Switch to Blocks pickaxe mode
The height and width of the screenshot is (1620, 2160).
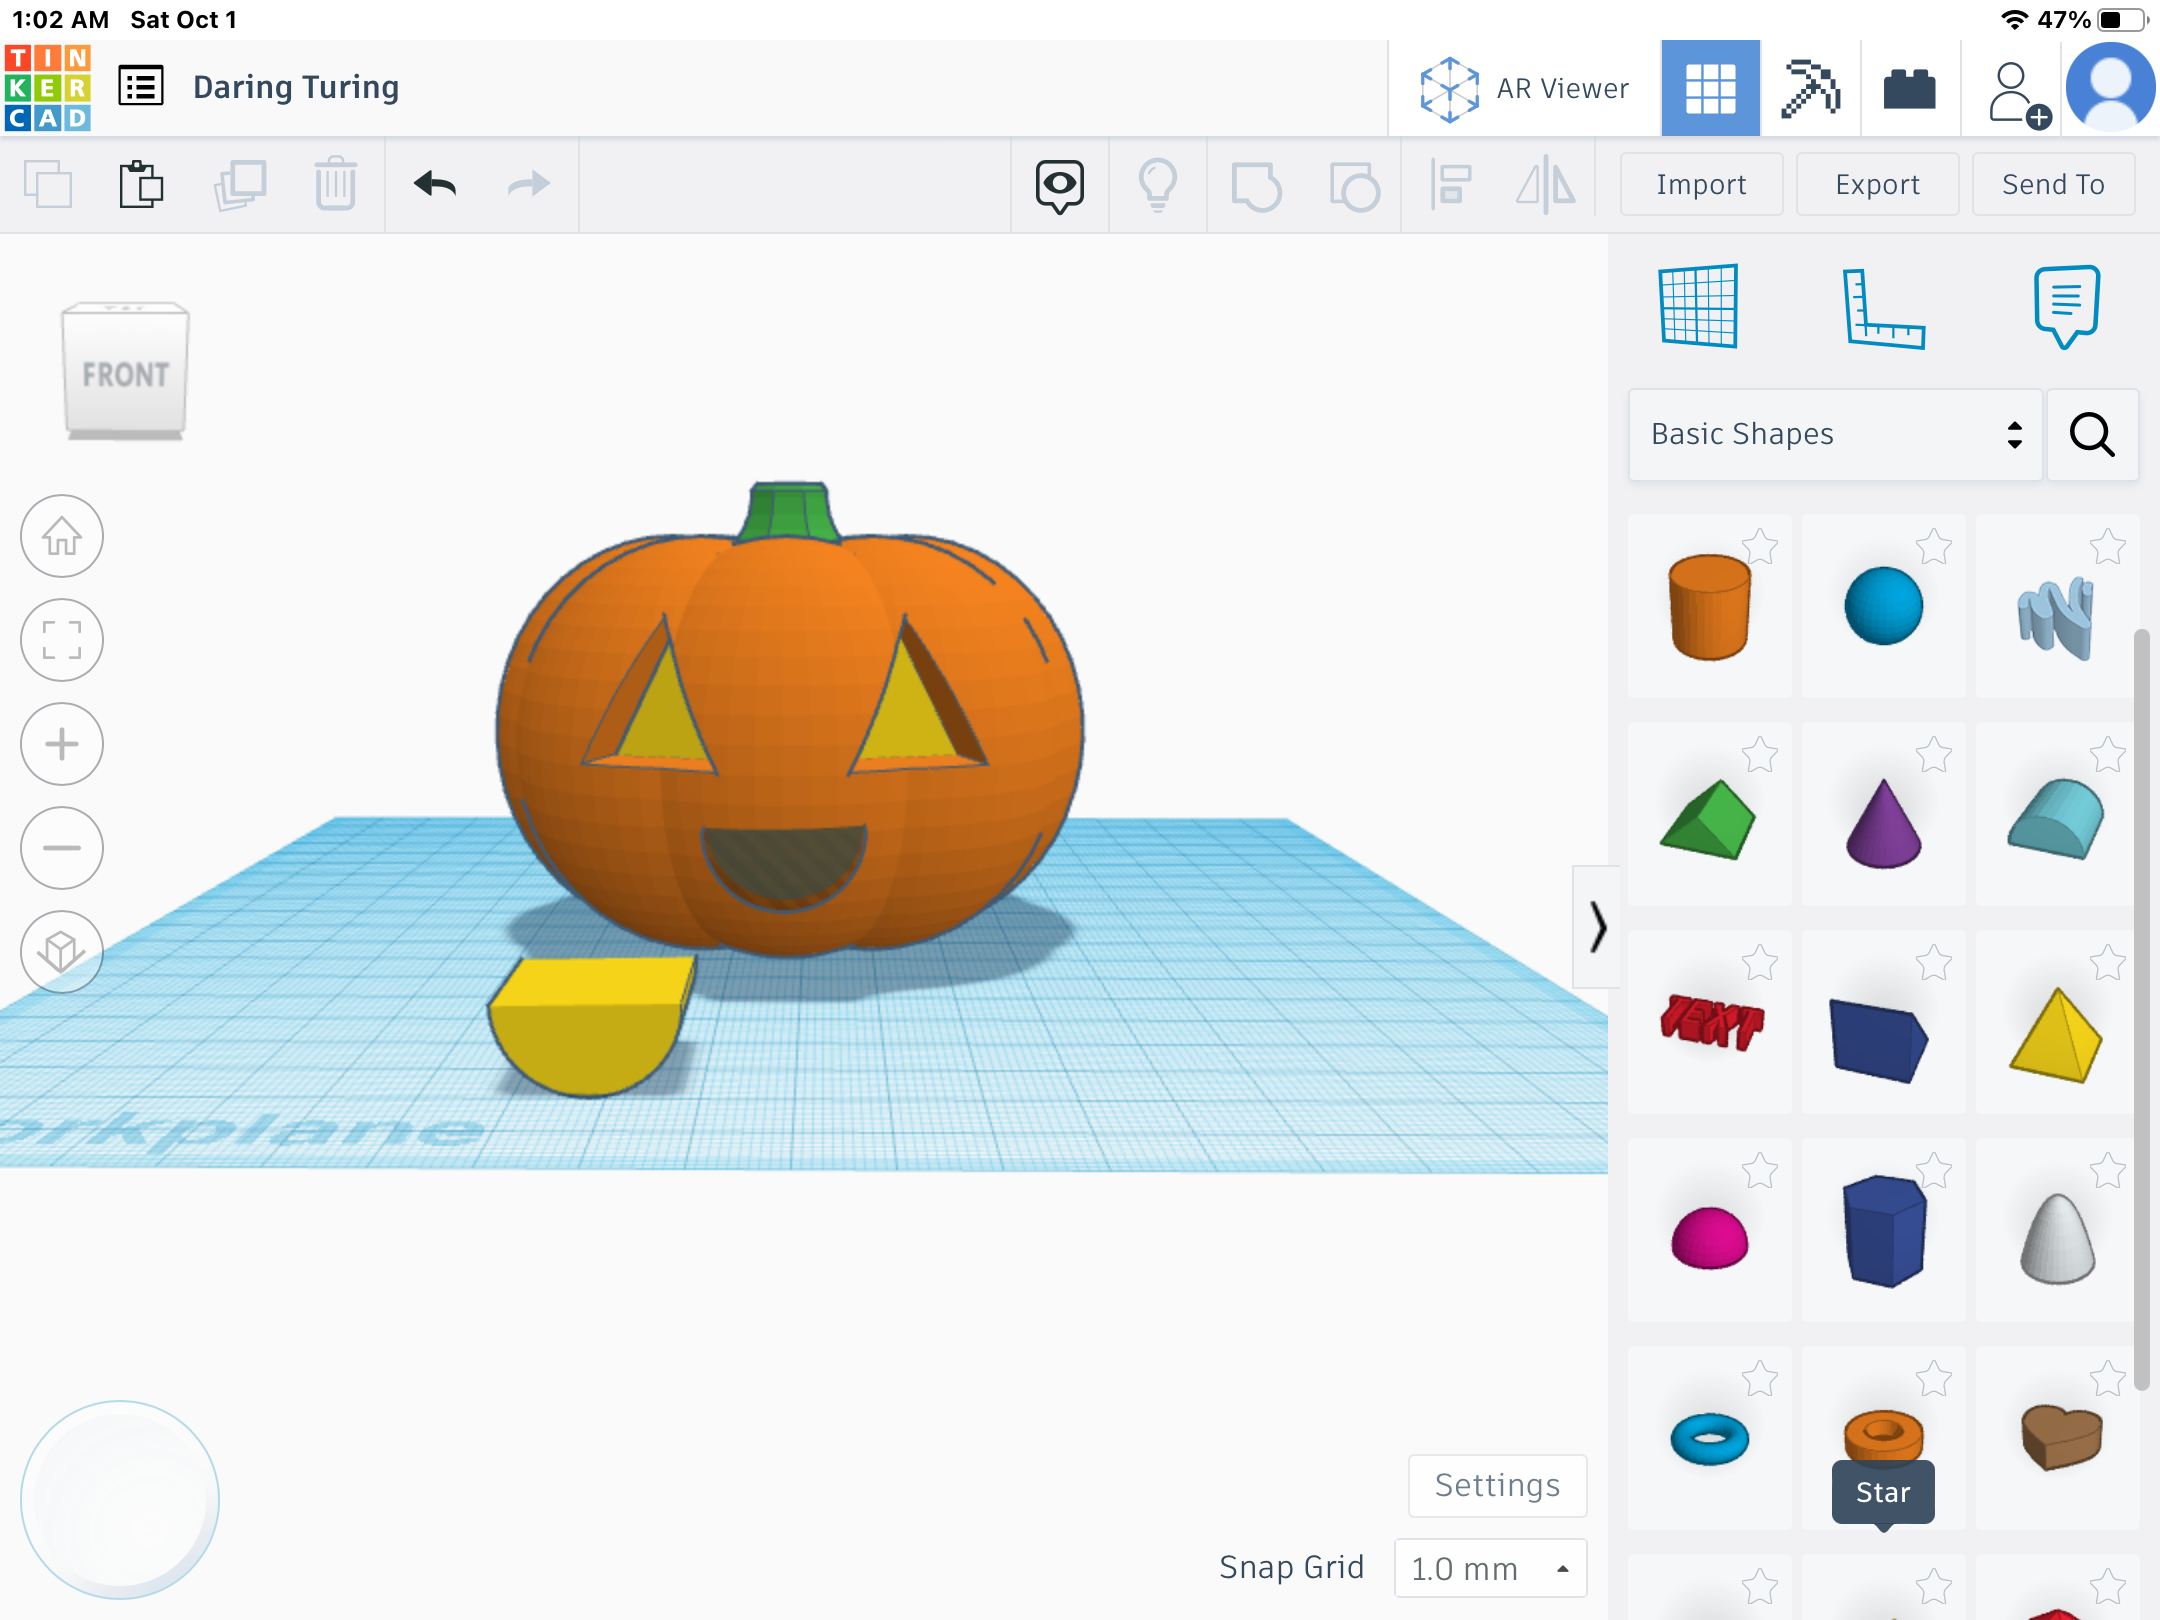[1811, 88]
